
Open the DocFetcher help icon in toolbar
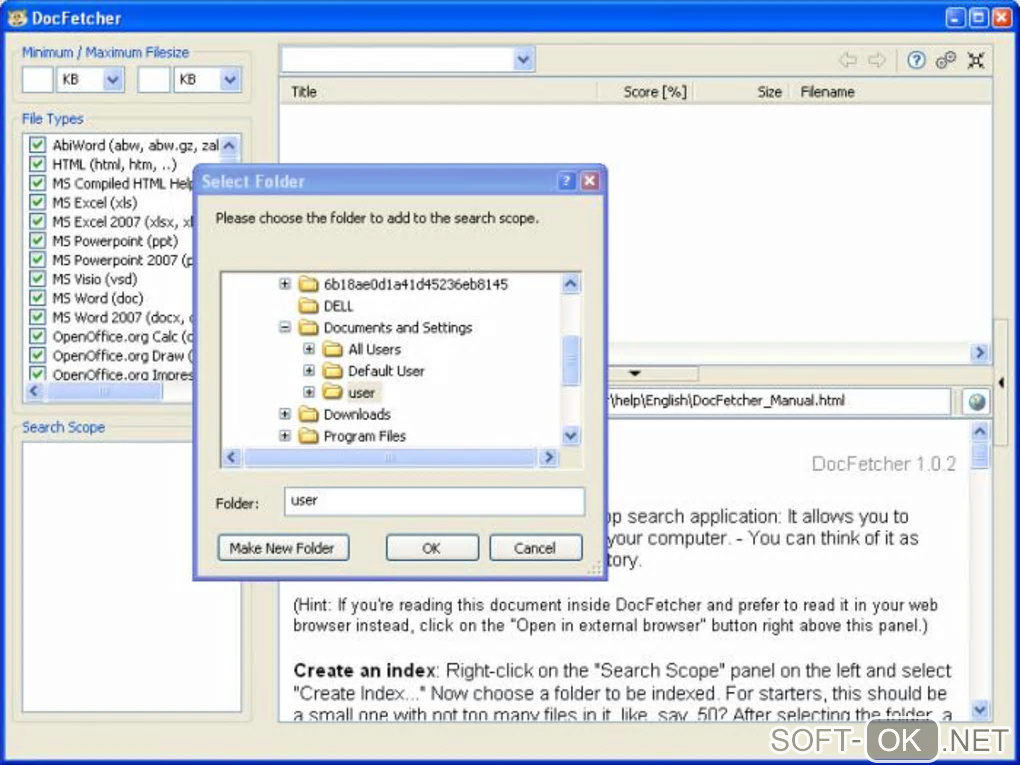point(916,60)
